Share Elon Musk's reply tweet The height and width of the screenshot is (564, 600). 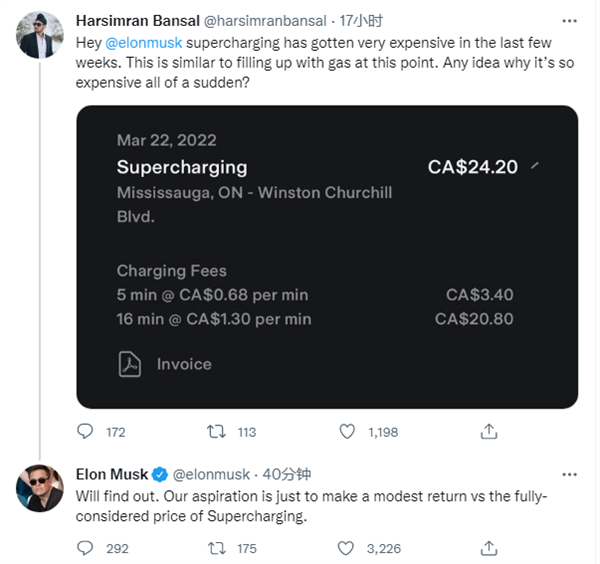coord(489,547)
